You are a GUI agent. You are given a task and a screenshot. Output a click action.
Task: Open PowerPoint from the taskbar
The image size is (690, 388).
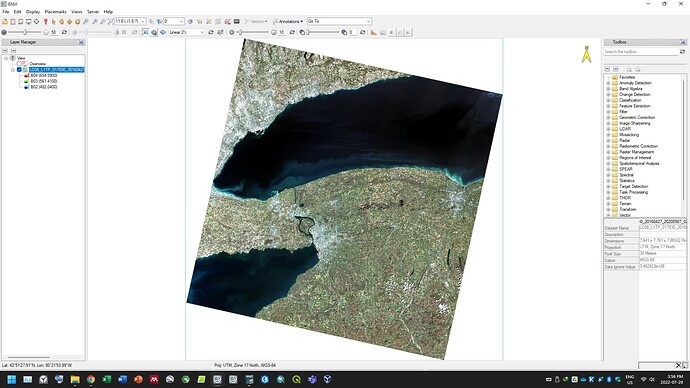(138, 379)
